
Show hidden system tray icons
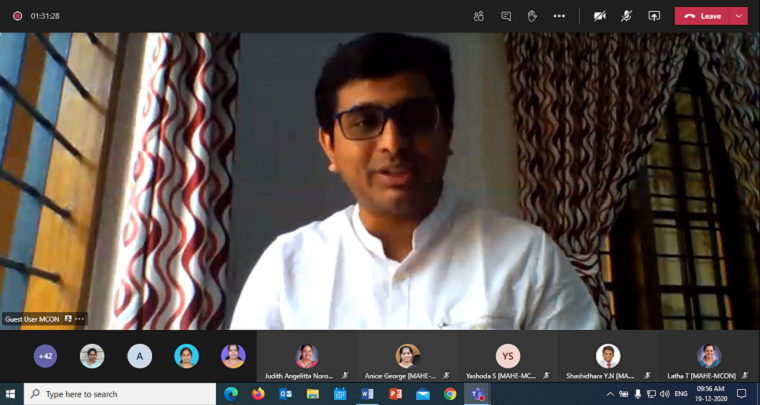coord(611,394)
